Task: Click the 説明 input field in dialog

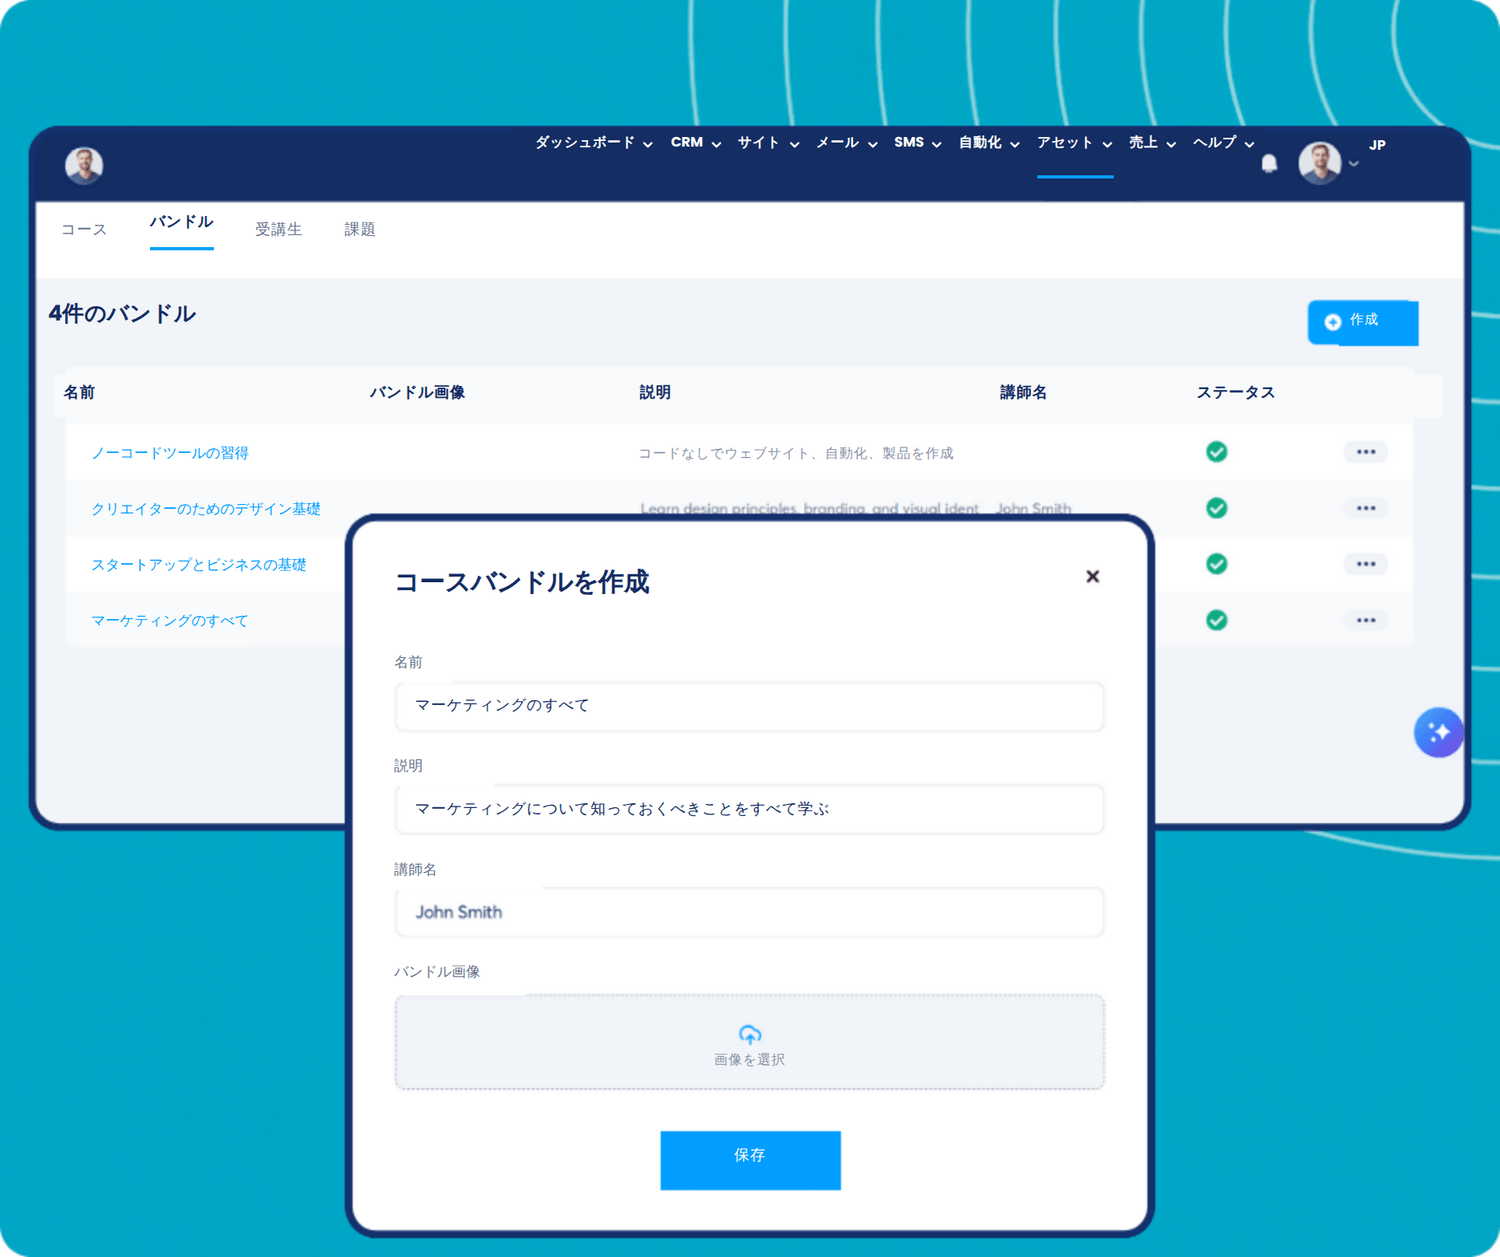Action: 749,809
